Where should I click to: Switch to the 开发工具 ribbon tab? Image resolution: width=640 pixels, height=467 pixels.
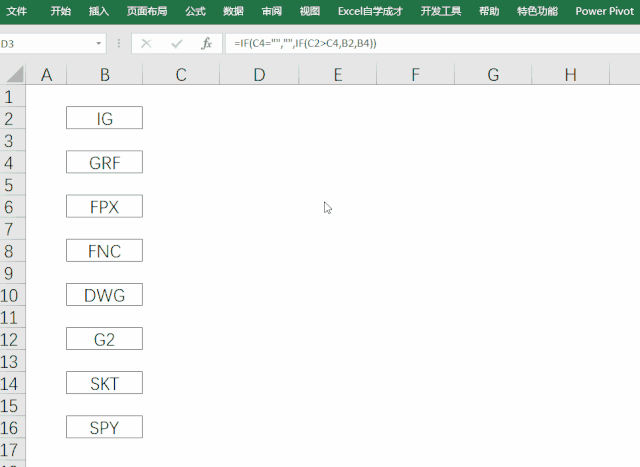click(441, 11)
